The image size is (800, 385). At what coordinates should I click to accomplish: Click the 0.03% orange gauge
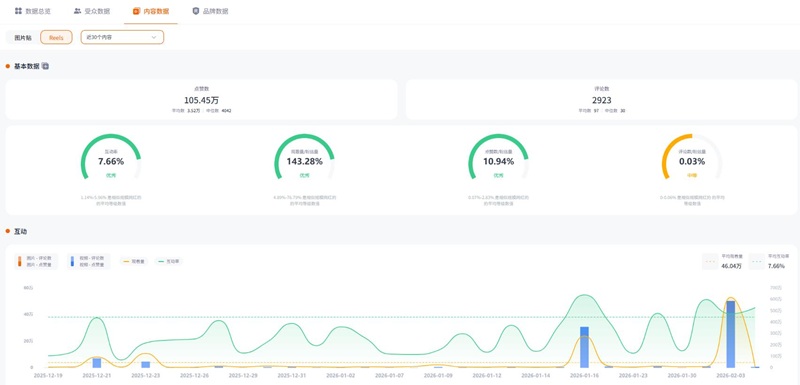click(x=692, y=158)
